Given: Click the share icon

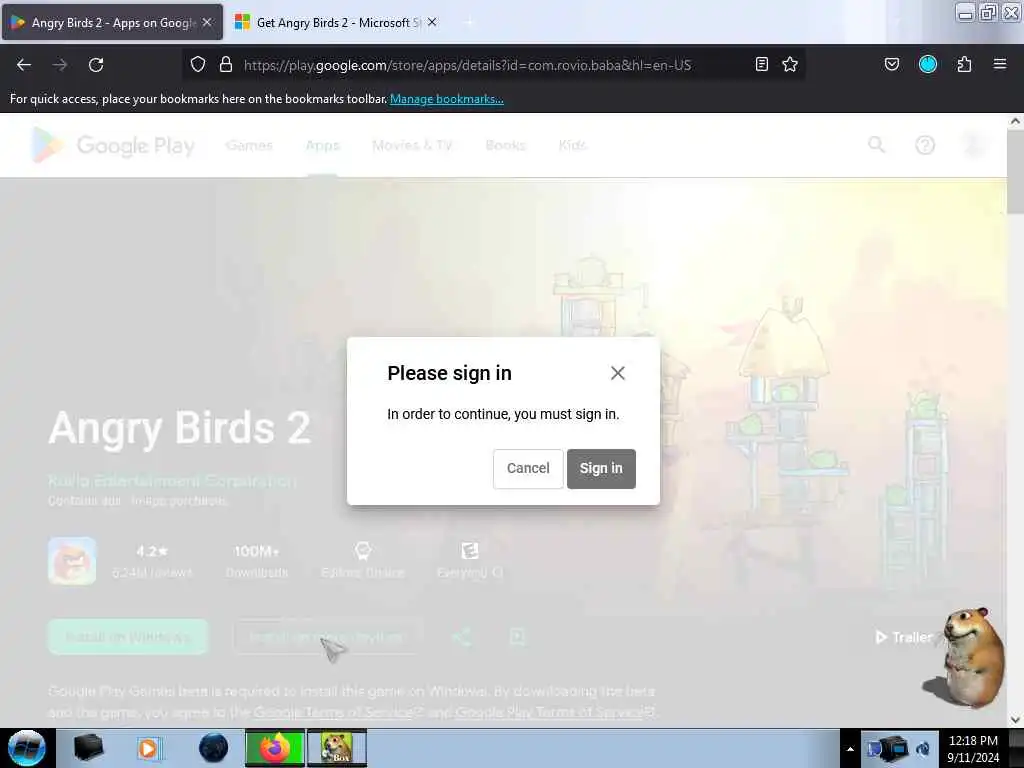Looking at the screenshot, I should pos(462,637).
